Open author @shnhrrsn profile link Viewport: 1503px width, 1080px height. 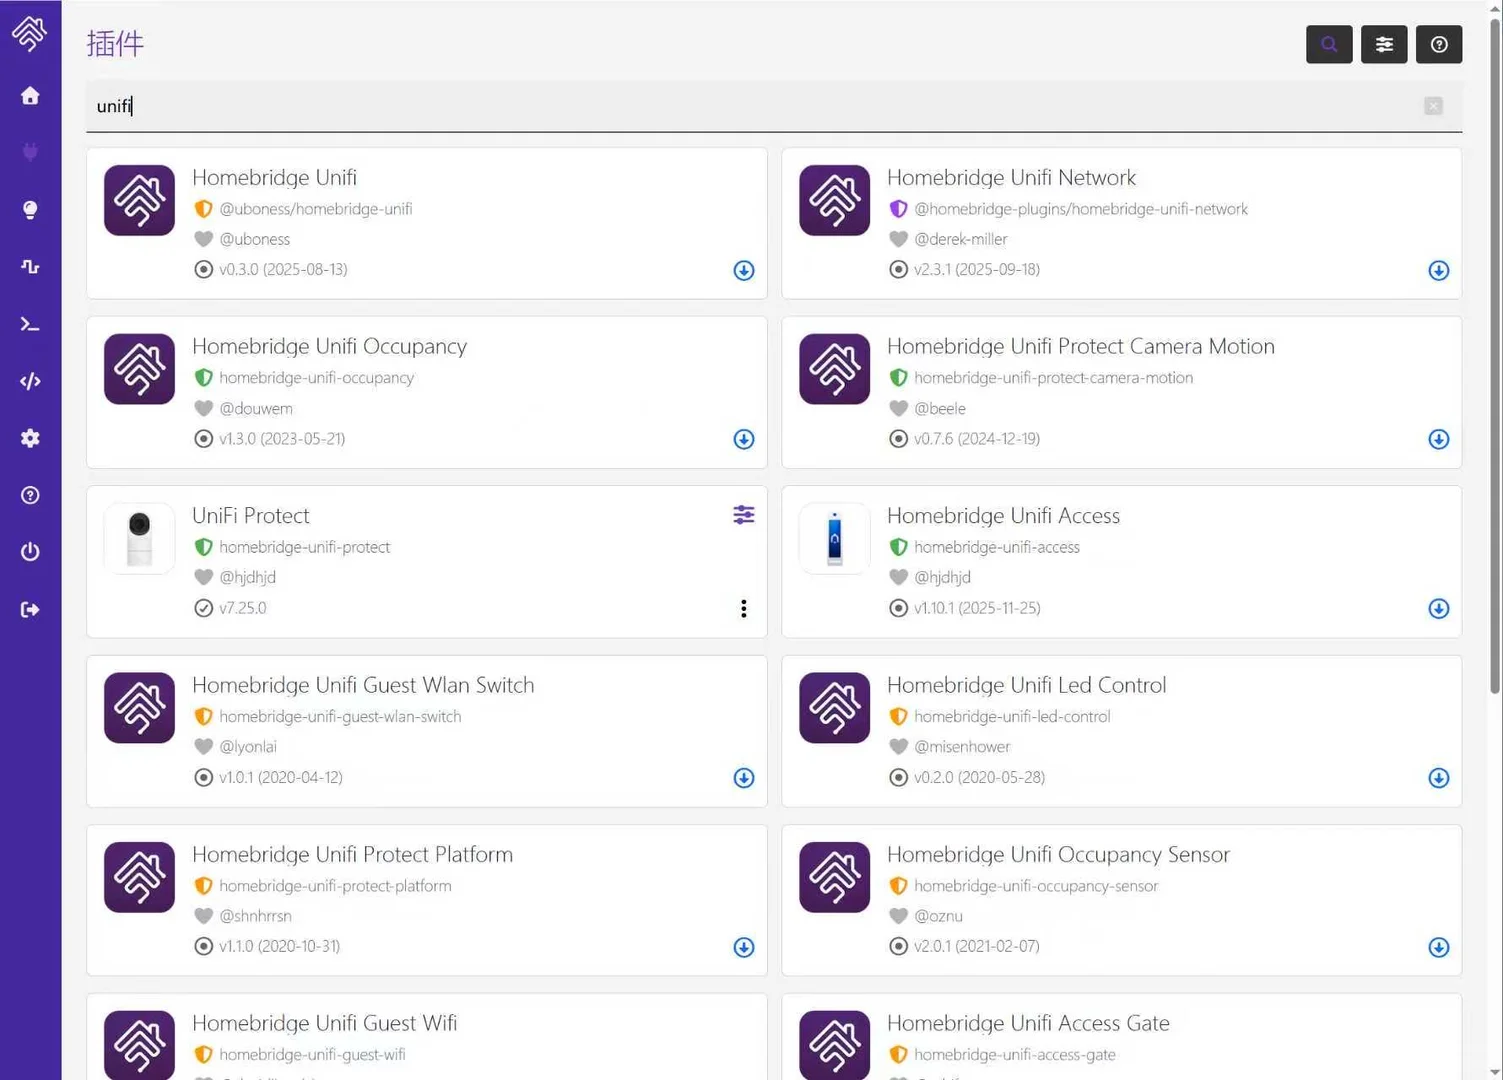pos(256,916)
